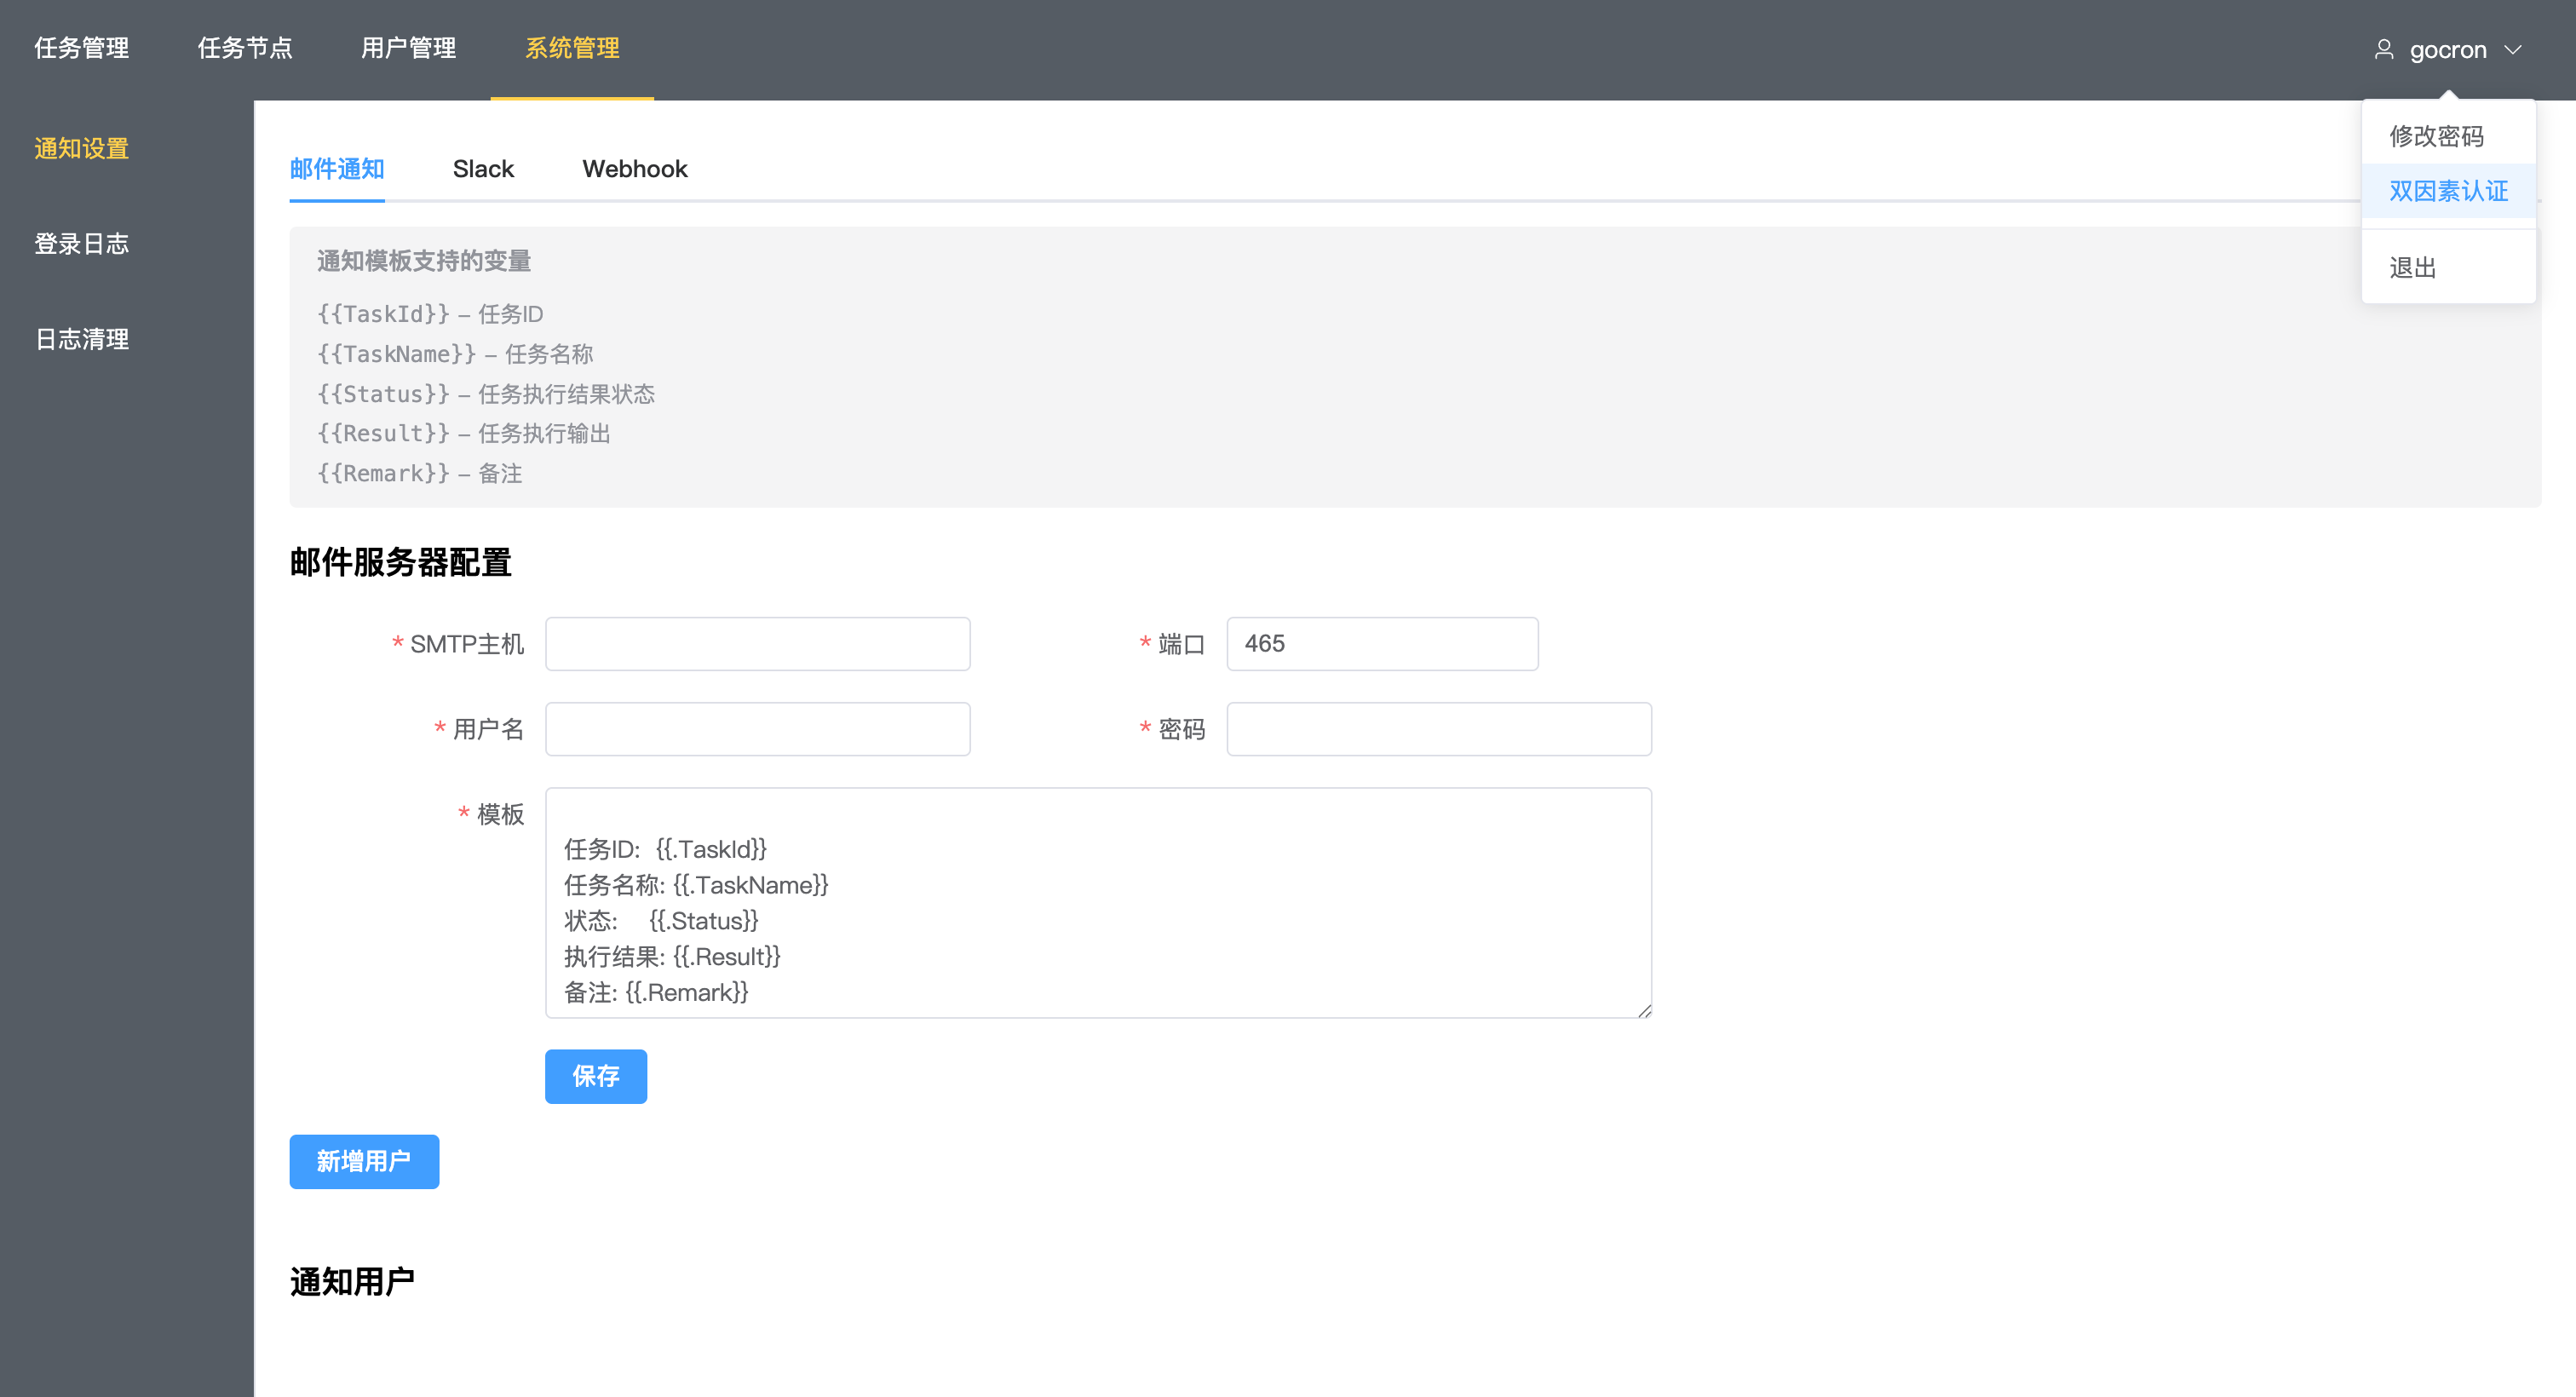
Task: Grab the 模板 textarea resize handle
Action: coord(1644,1011)
